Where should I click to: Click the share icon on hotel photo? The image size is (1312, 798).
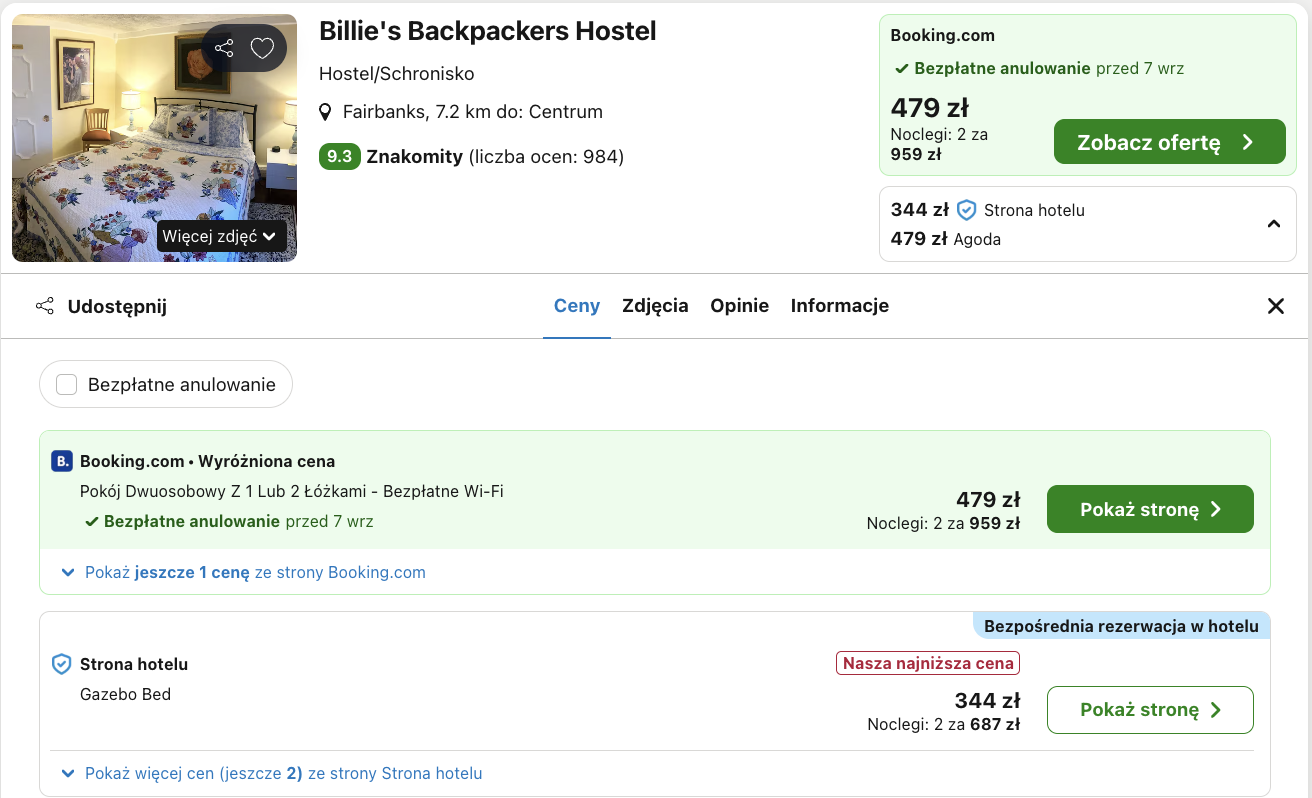(x=224, y=48)
